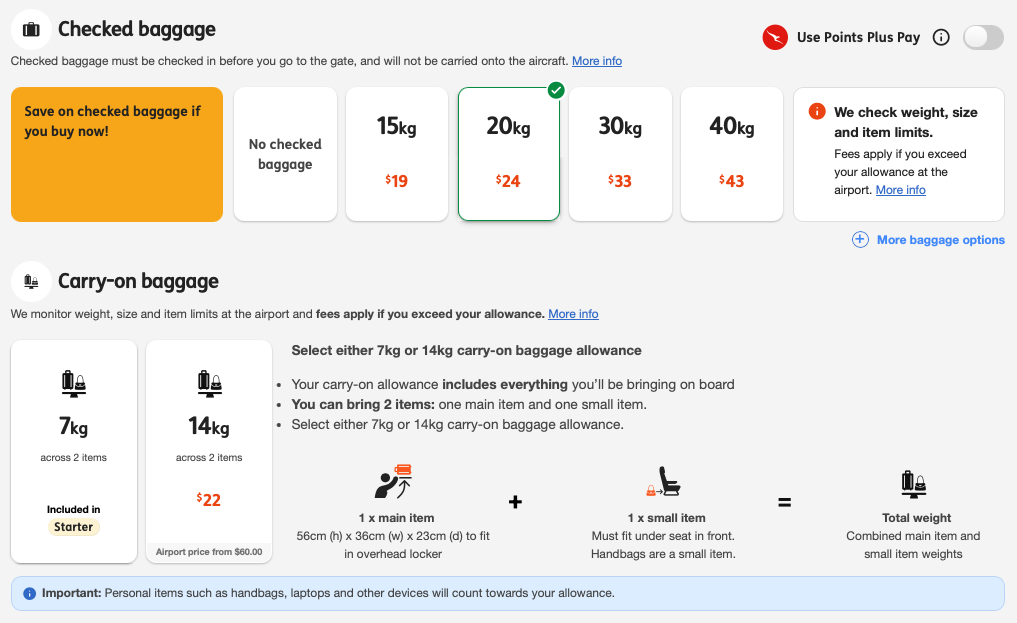Select the 15kg checked baggage option

click(396, 152)
